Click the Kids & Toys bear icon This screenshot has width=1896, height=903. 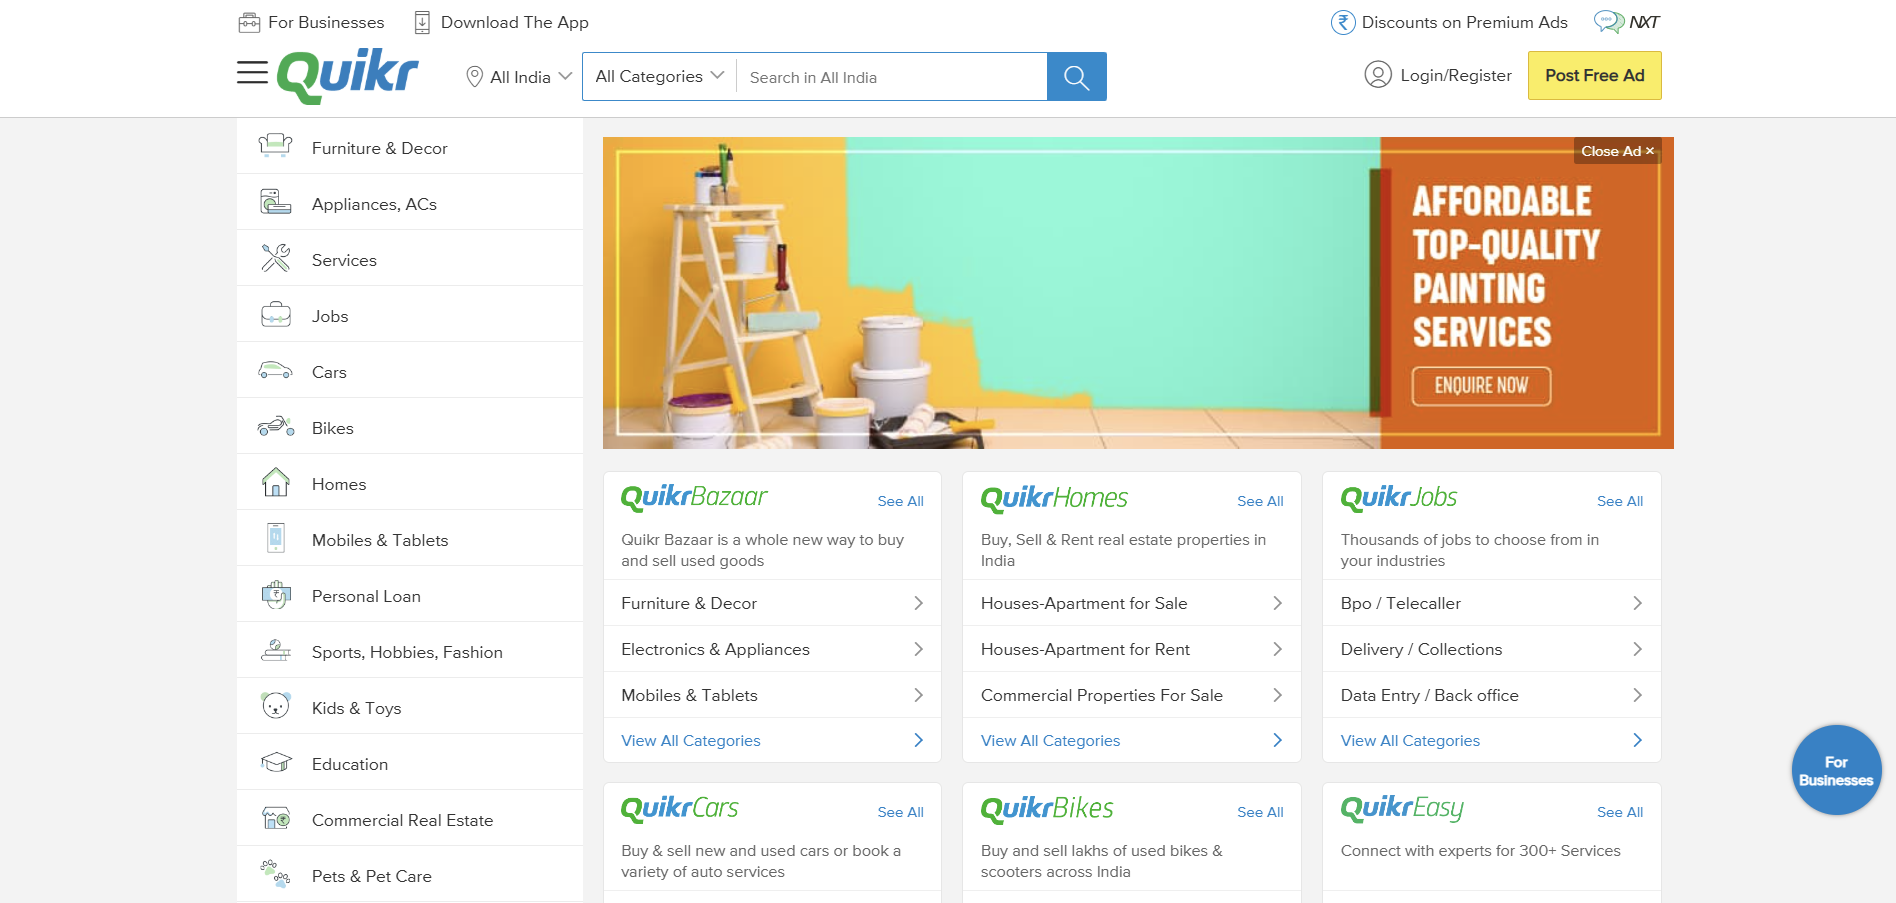pyautogui.click(x=276, y=706)
